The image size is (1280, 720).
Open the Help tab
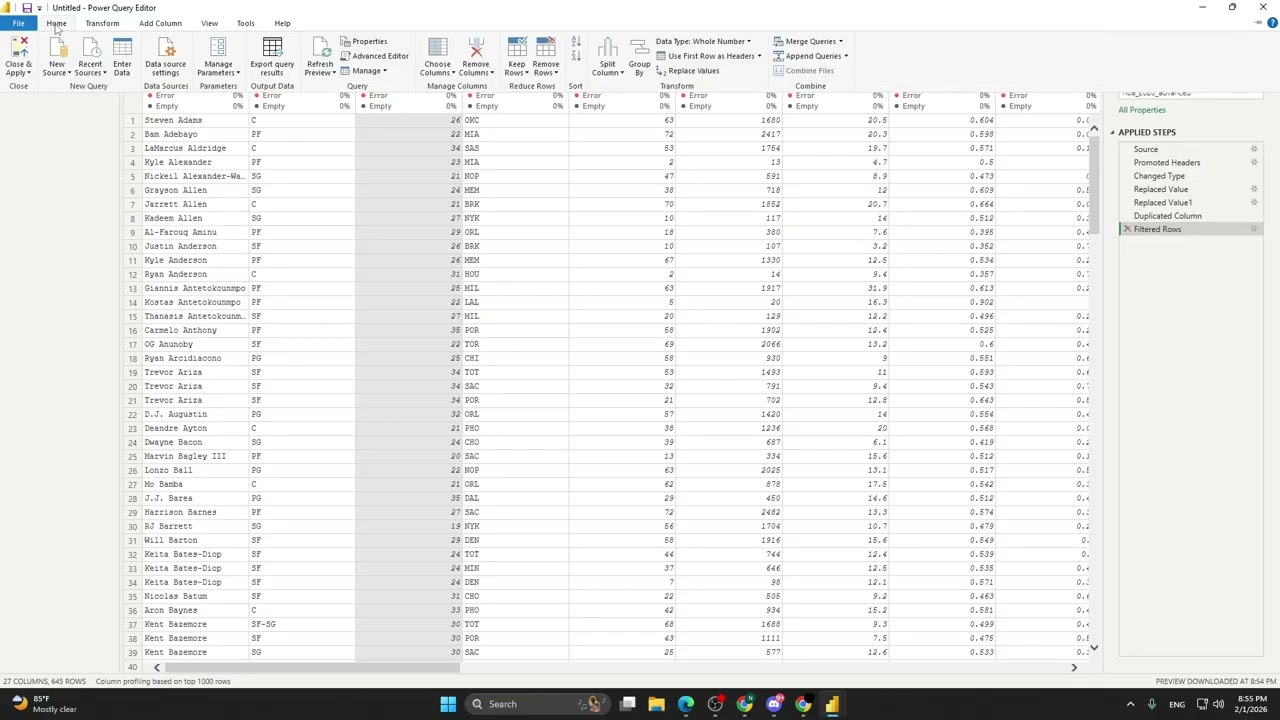282,23
